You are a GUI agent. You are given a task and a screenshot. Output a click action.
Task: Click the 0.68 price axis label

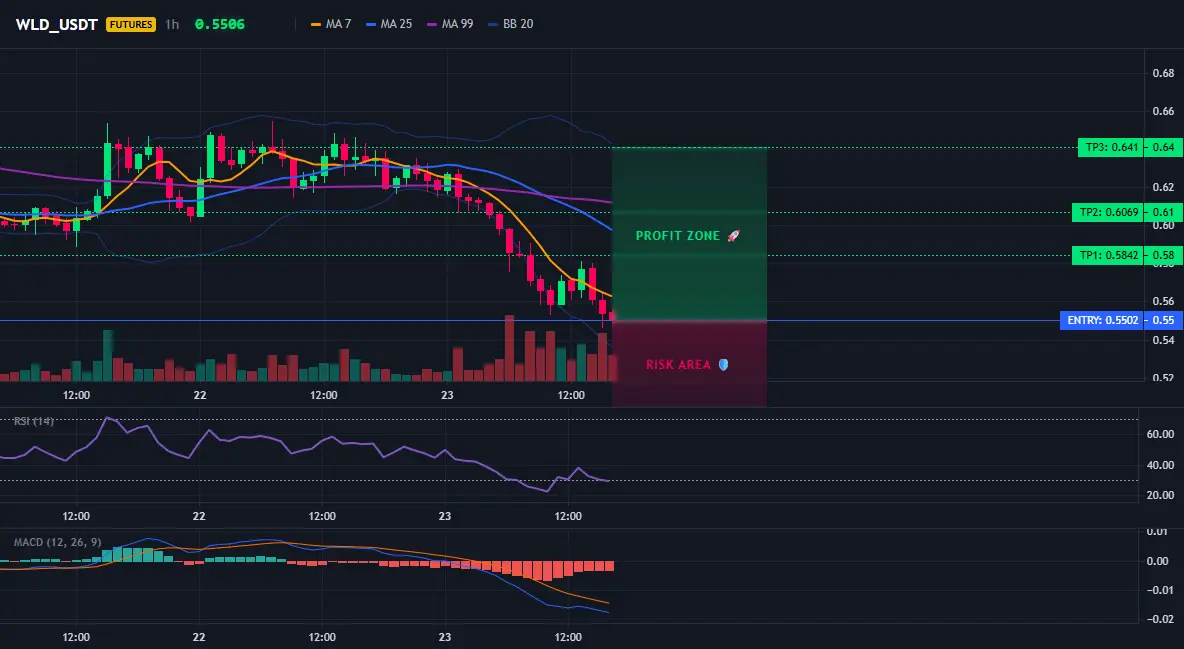coord(1163,73)
